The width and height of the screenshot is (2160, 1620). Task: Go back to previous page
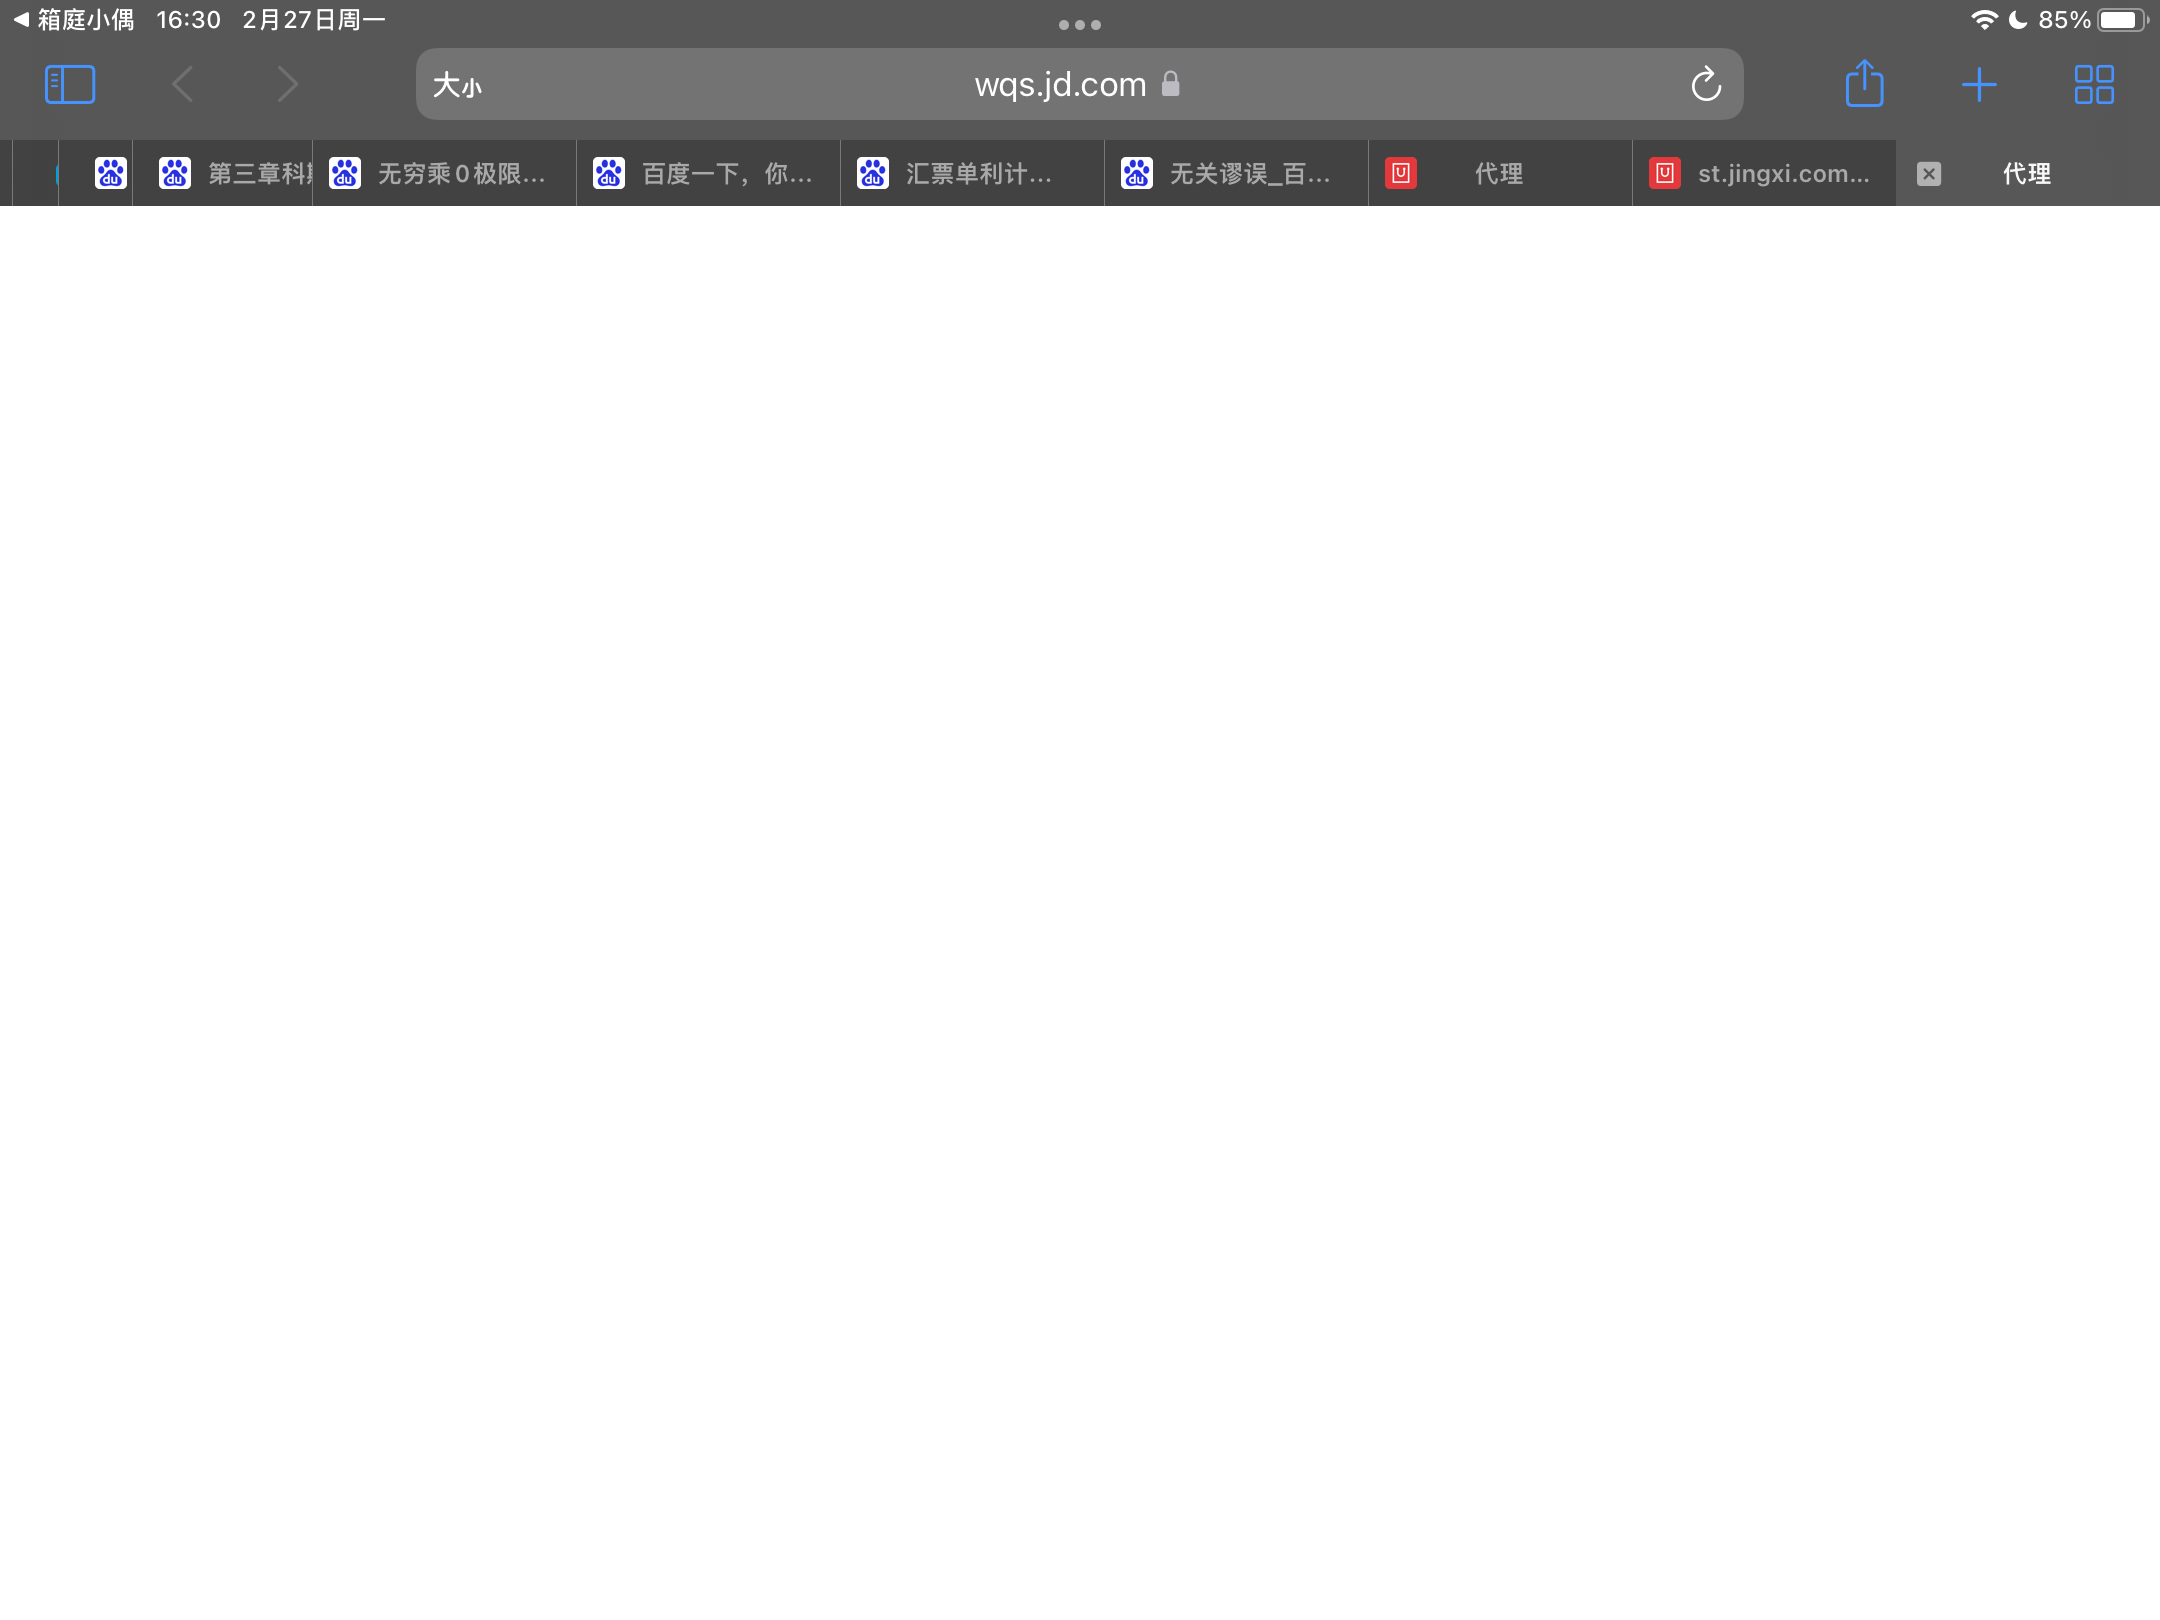(182, 84)
